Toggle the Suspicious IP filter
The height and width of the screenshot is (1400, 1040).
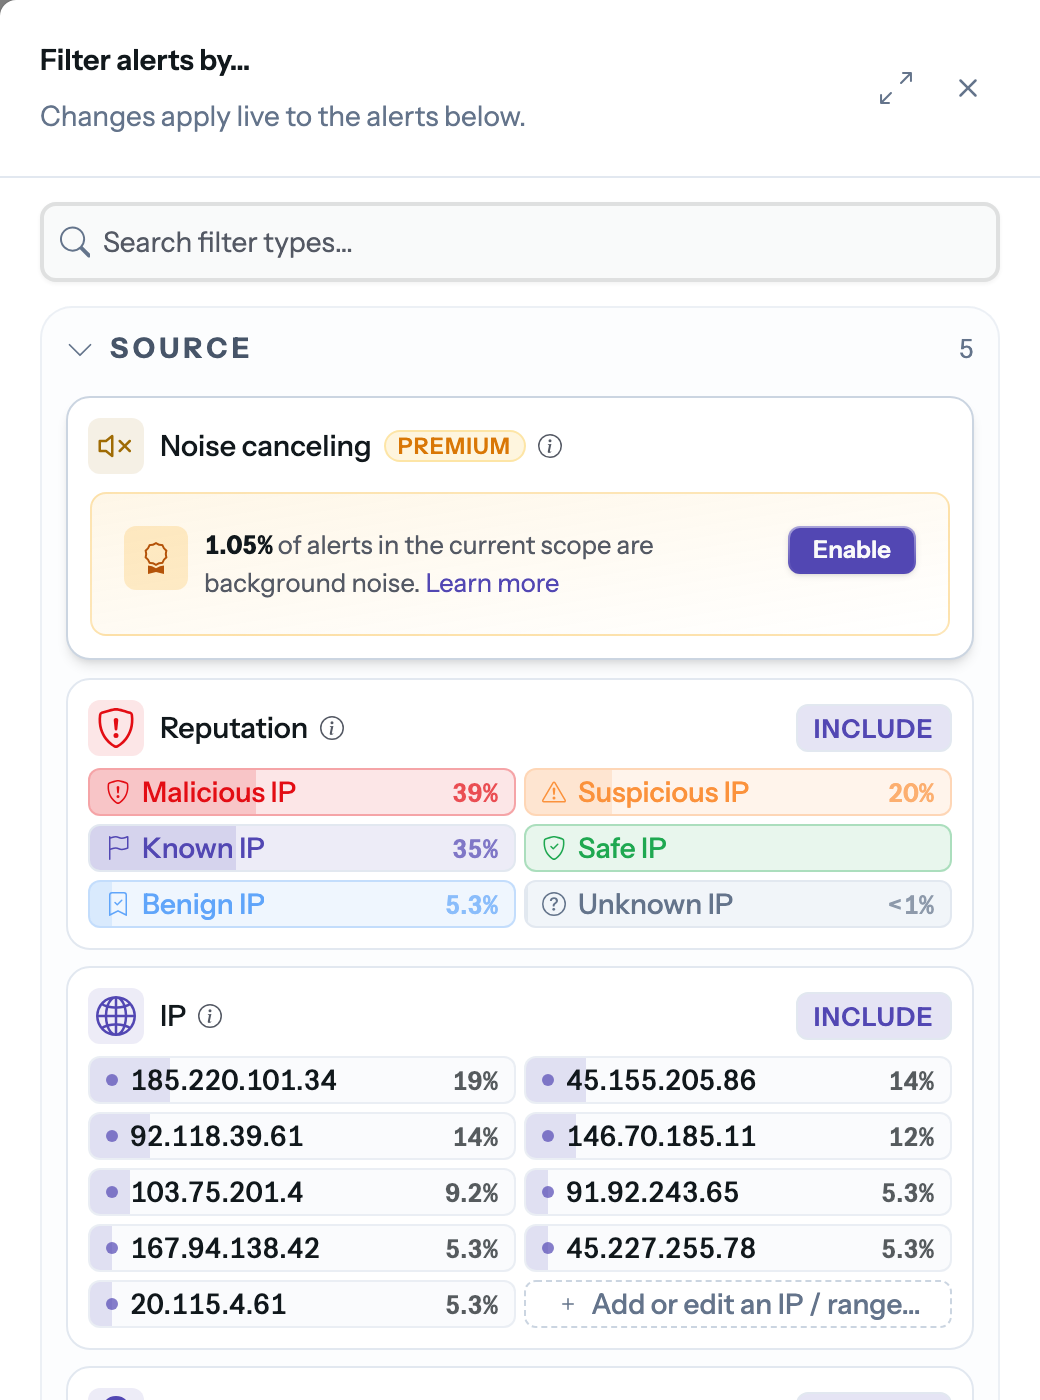tap(738, 792)
